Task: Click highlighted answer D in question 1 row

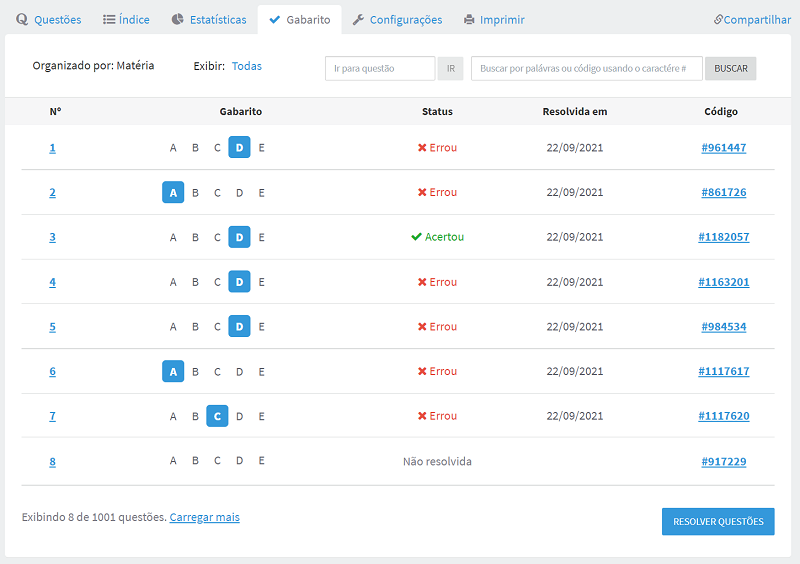Action: point(239,148)
